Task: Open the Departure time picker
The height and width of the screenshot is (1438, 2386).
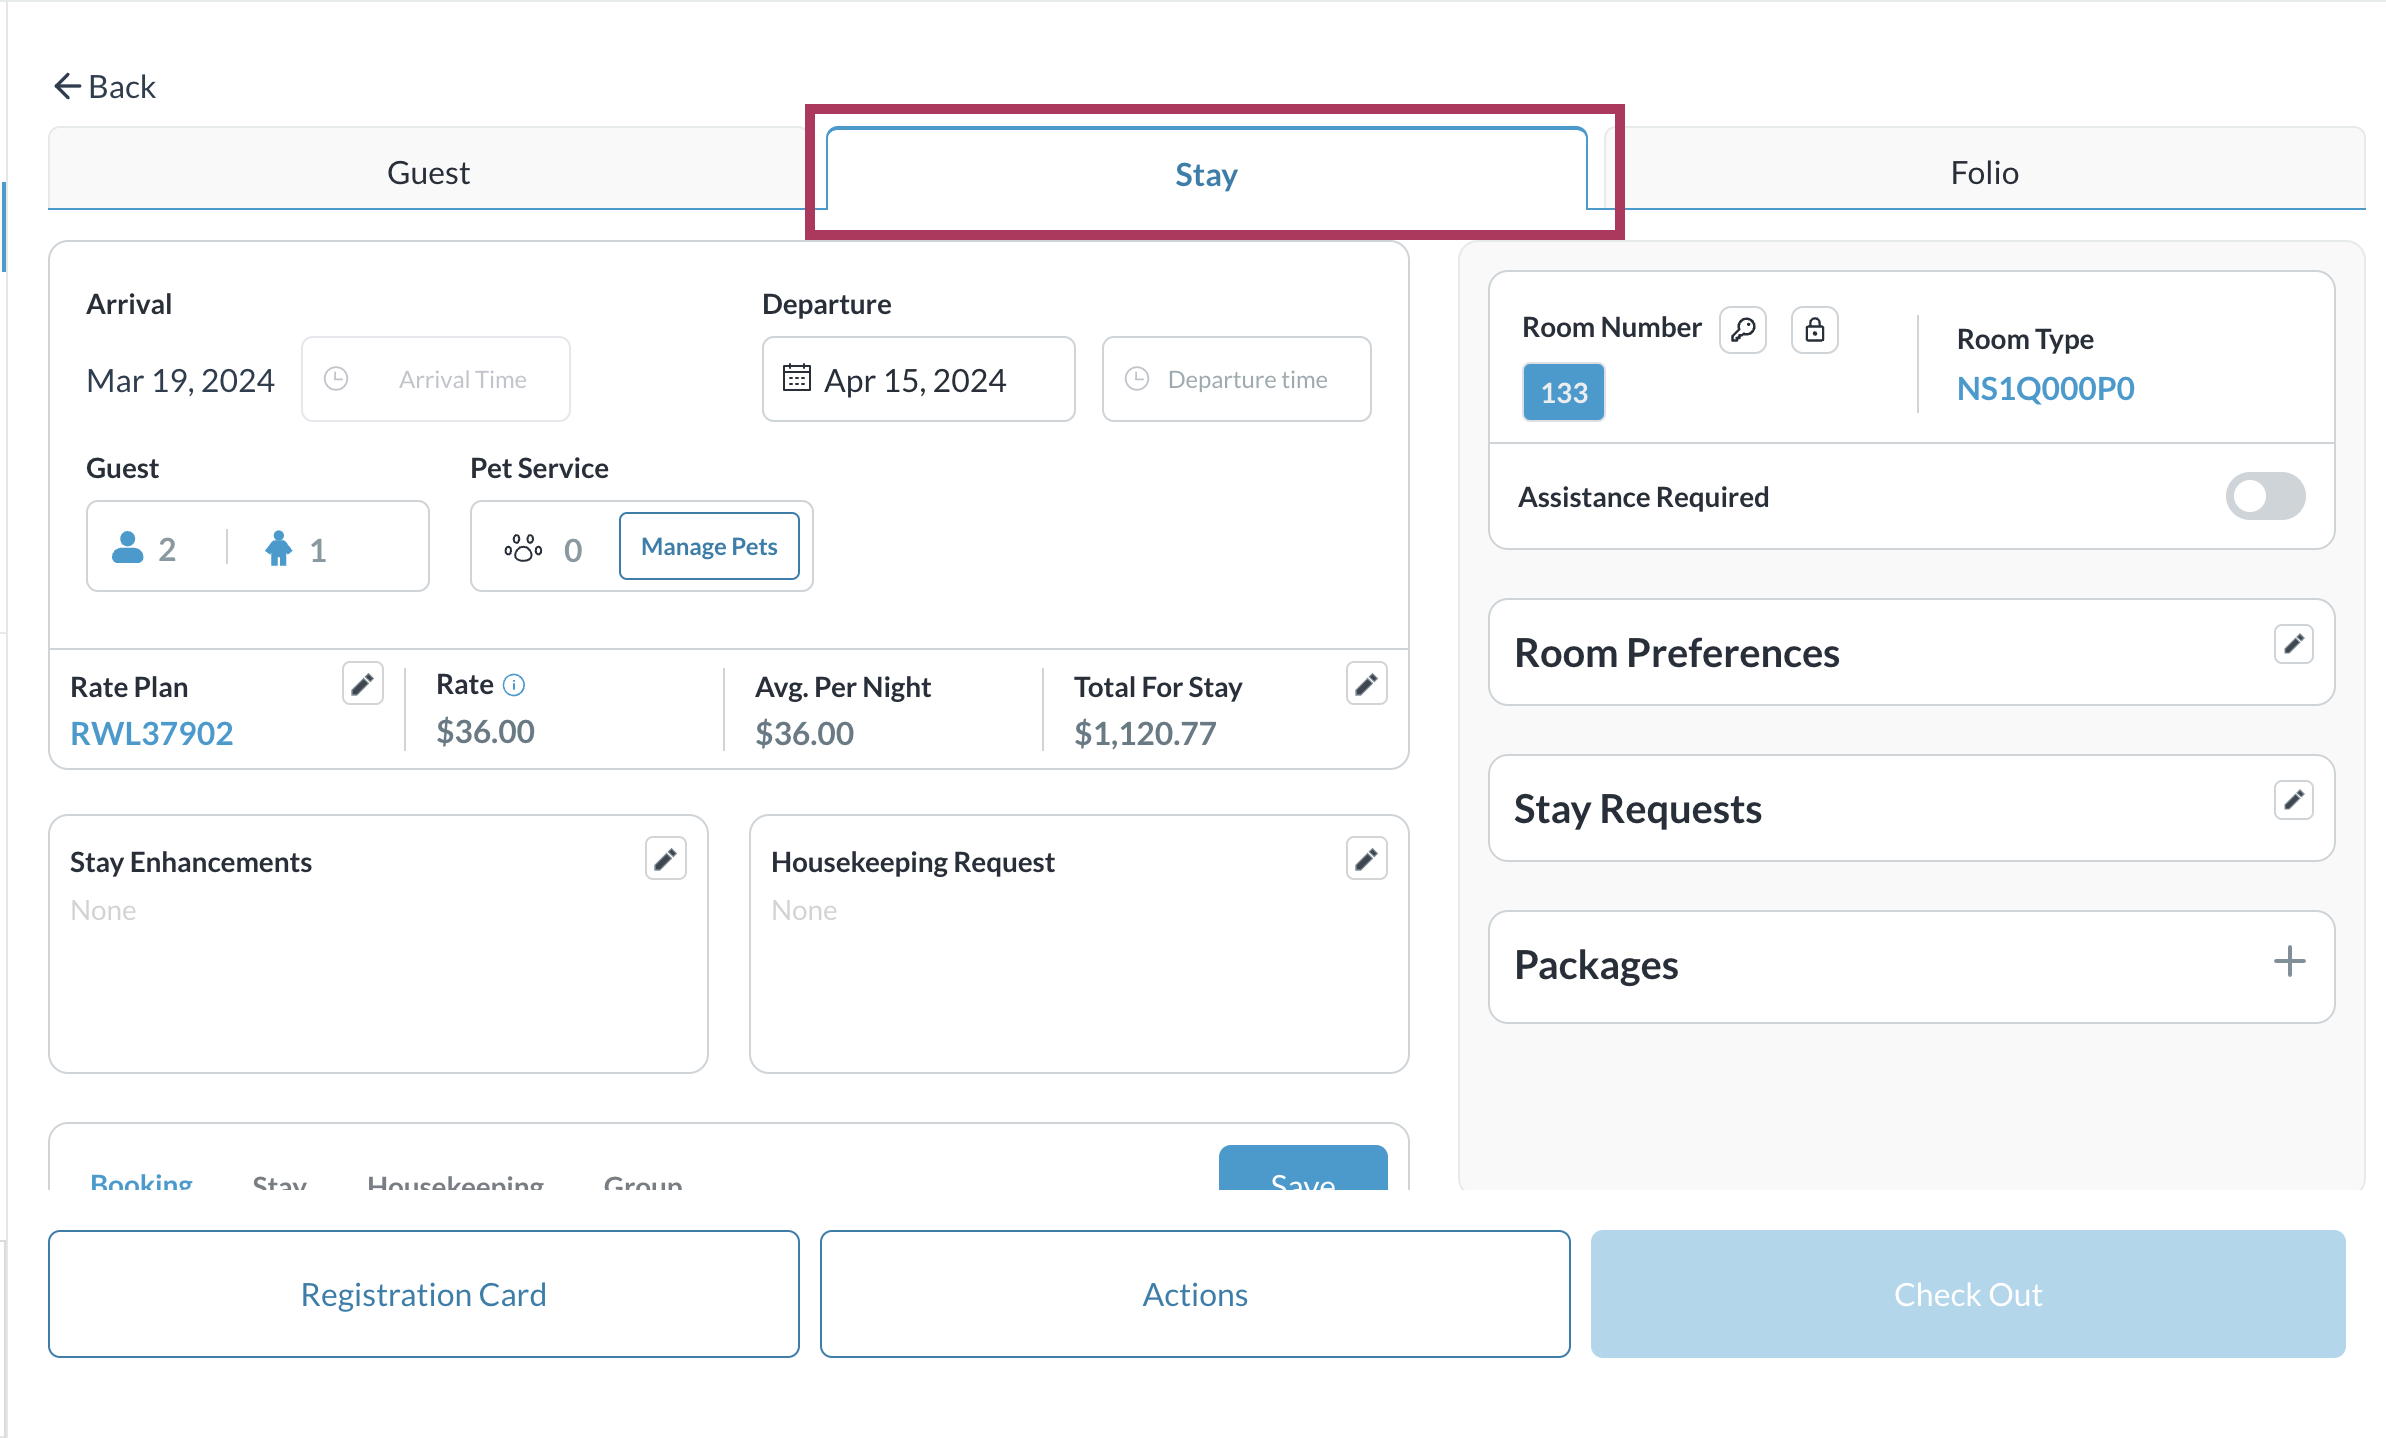Action: coord(1236,380)
